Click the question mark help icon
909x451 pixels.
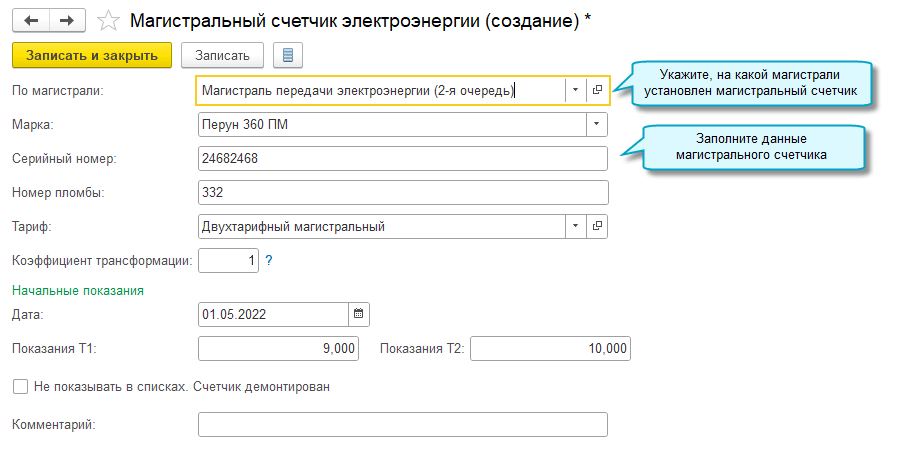tap(269, 261)
